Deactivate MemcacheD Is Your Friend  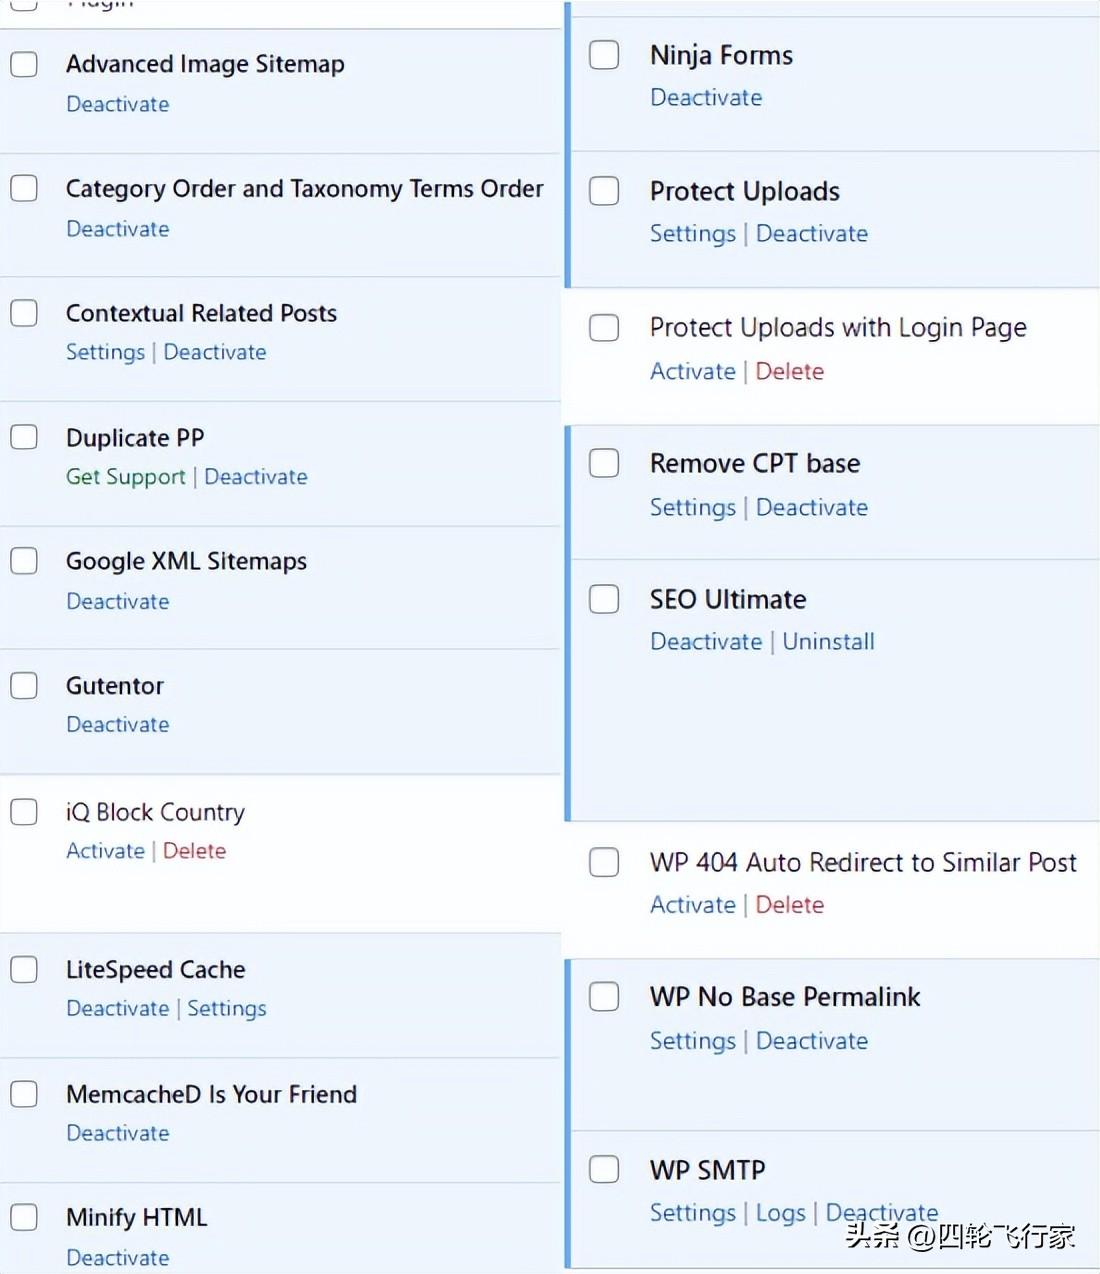pyautogui.click(x=118, y=1133)
